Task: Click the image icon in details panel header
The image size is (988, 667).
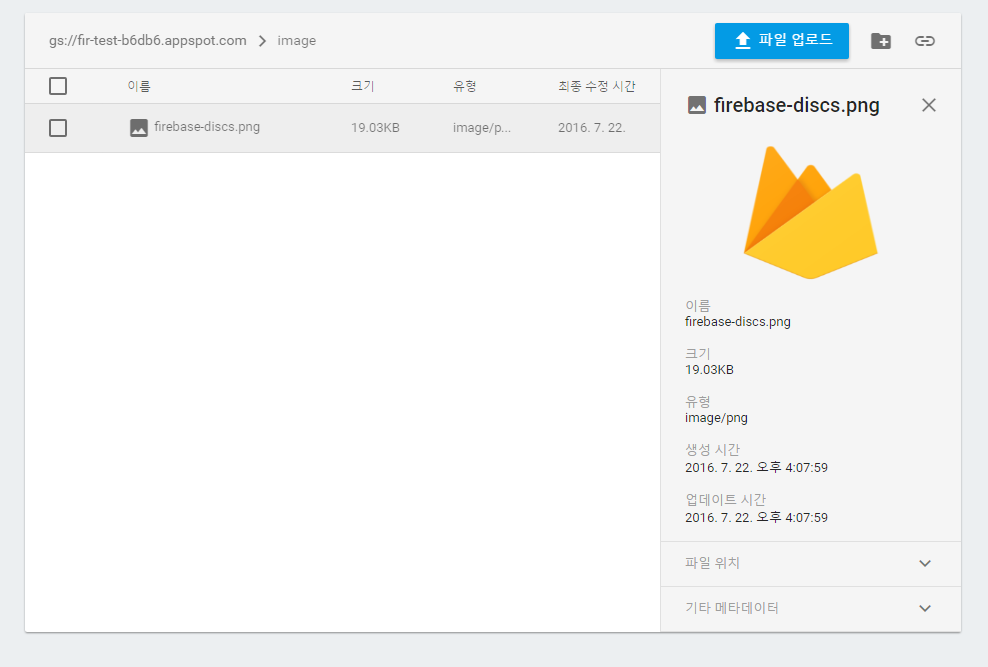Action: [x=696, y=105]
